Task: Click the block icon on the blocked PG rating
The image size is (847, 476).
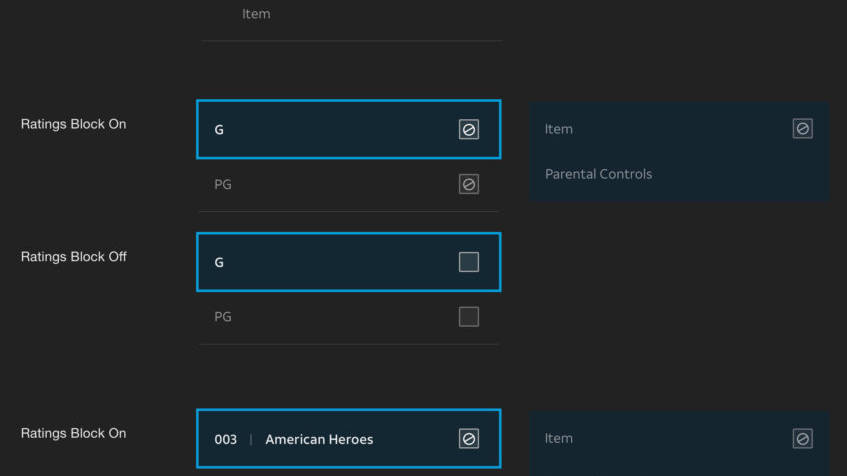Action: pos(468,184)
